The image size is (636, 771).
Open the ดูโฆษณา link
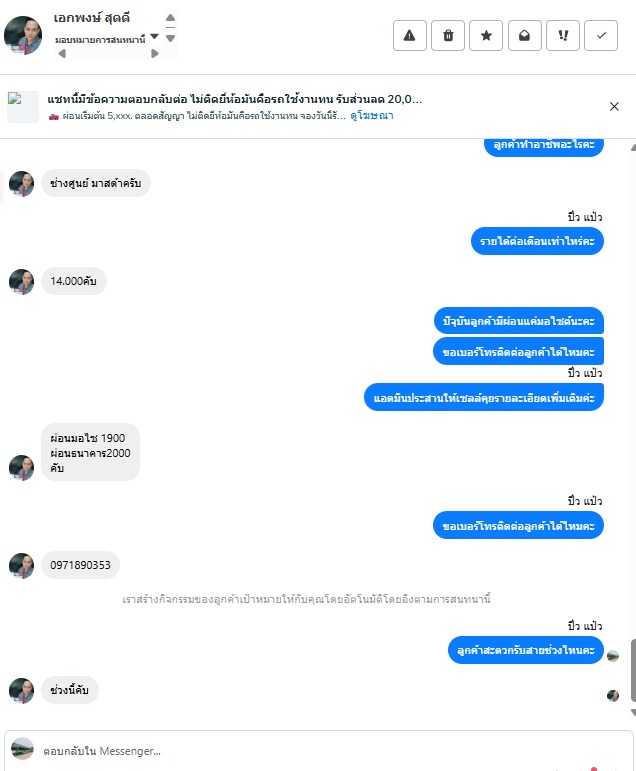click(x=371, y=116)
